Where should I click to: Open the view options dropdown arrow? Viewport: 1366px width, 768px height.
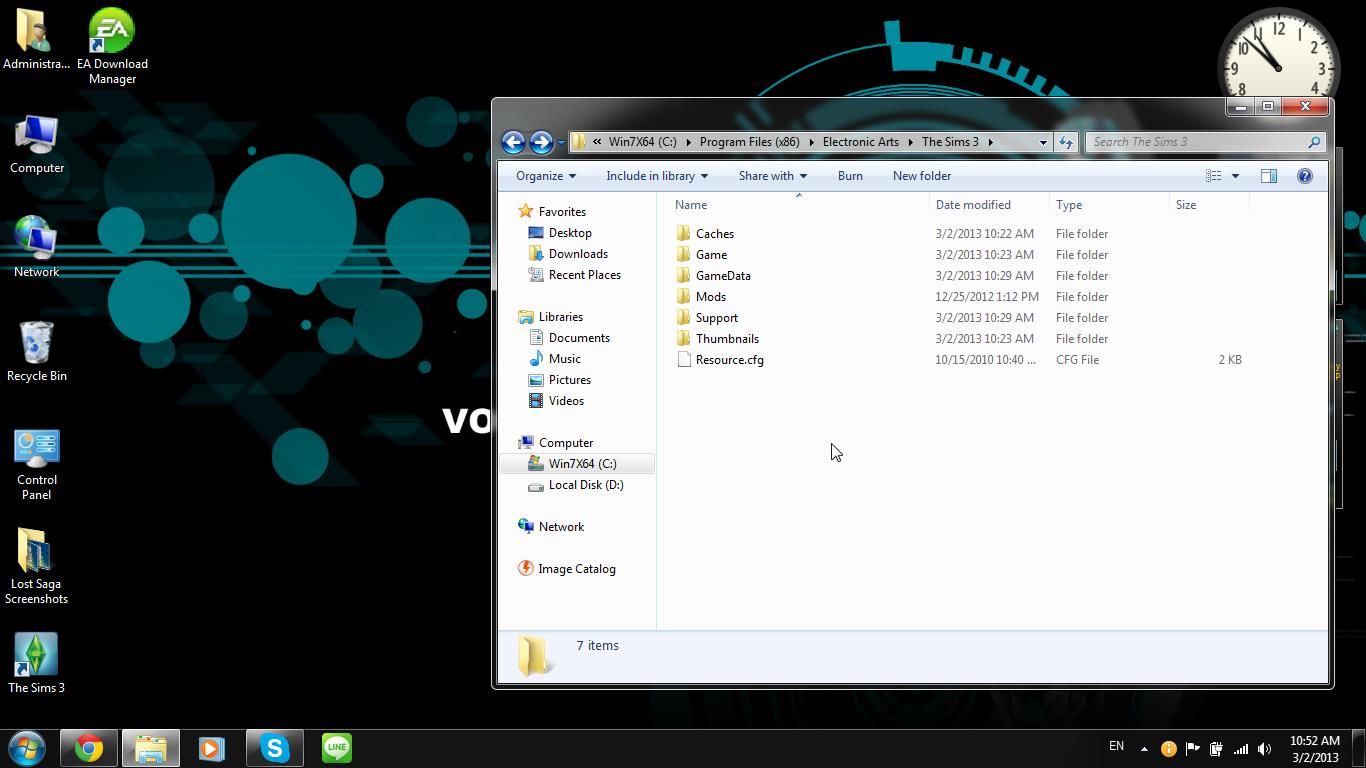point(1235,176)
